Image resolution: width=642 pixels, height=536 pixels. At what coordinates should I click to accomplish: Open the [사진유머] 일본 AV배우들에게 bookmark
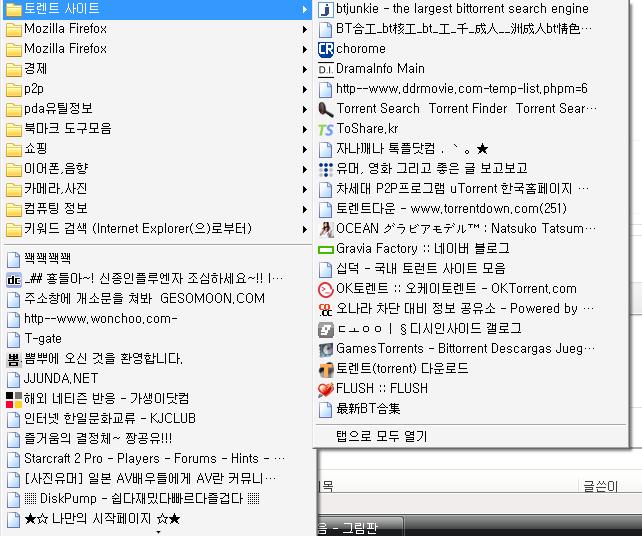(157, 479)
